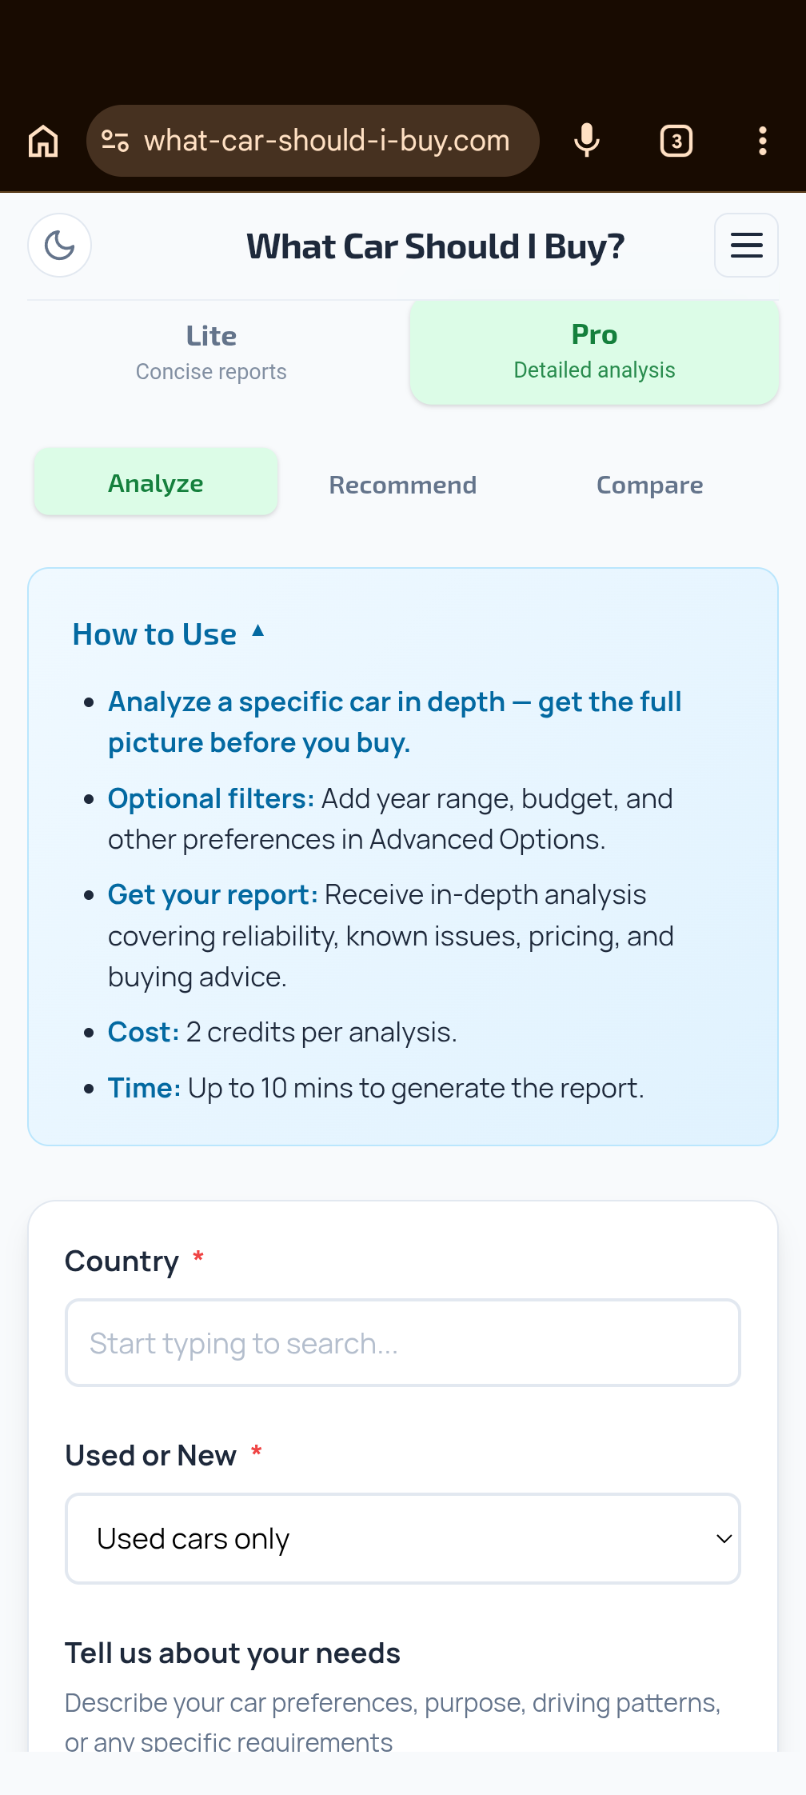Click the dropdown chevron beside Used cars only
Screen dimensions: 806x1795
(x=724, y=1538)
